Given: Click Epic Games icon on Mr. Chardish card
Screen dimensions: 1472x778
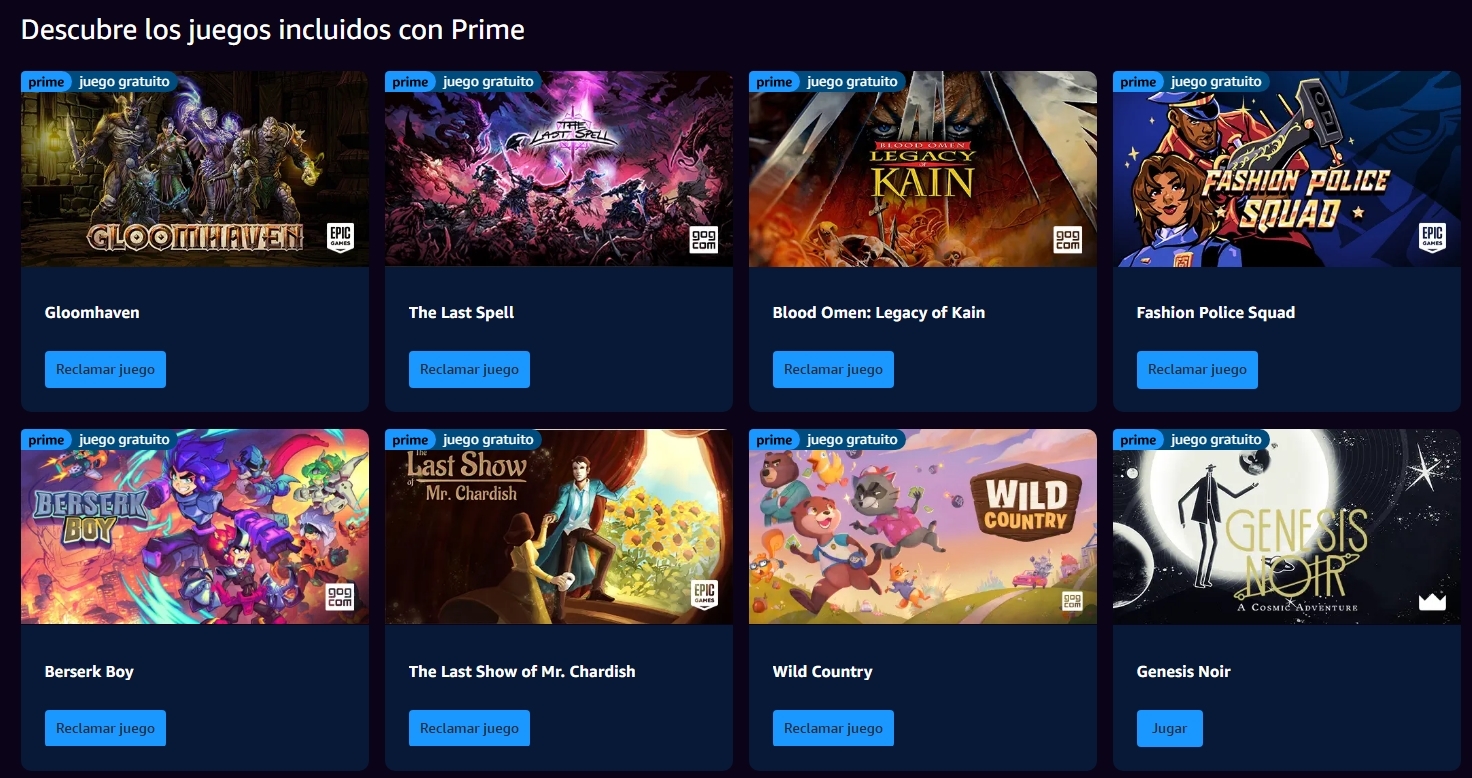Looking at the screenshot, I should (705, 595).
